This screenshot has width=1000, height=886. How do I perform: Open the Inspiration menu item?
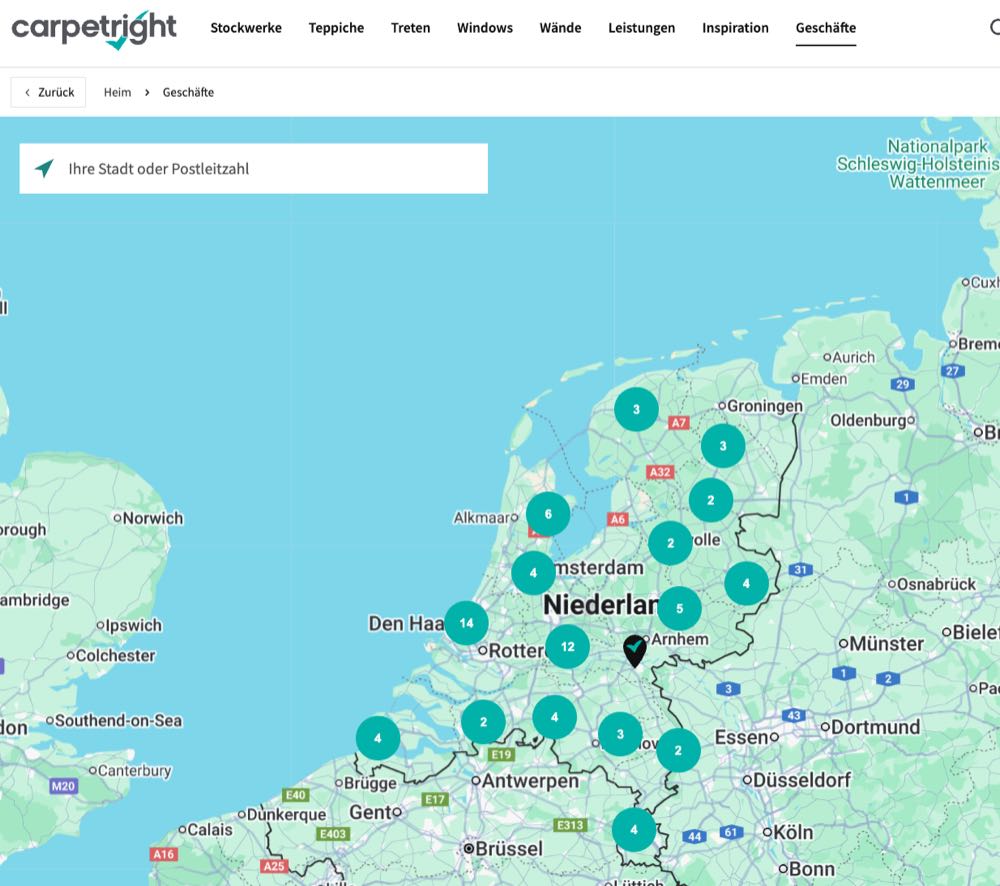(x=735, y=28)
